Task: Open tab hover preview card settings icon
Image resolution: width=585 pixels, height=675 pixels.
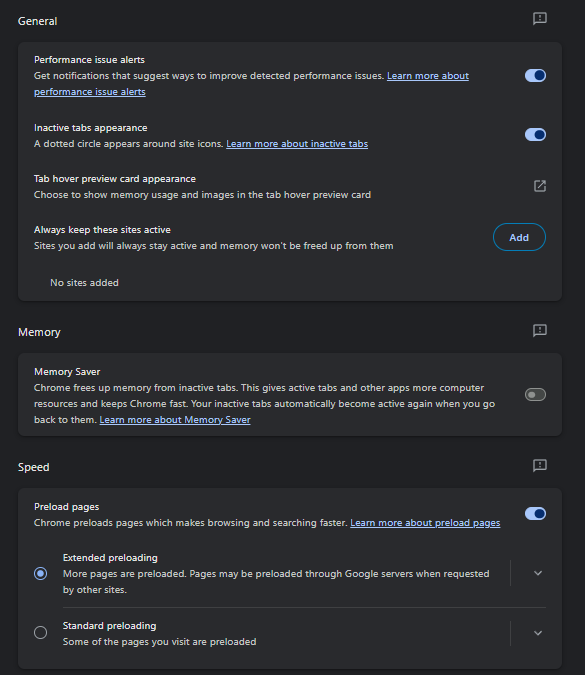Action: [x=540, y=186]
